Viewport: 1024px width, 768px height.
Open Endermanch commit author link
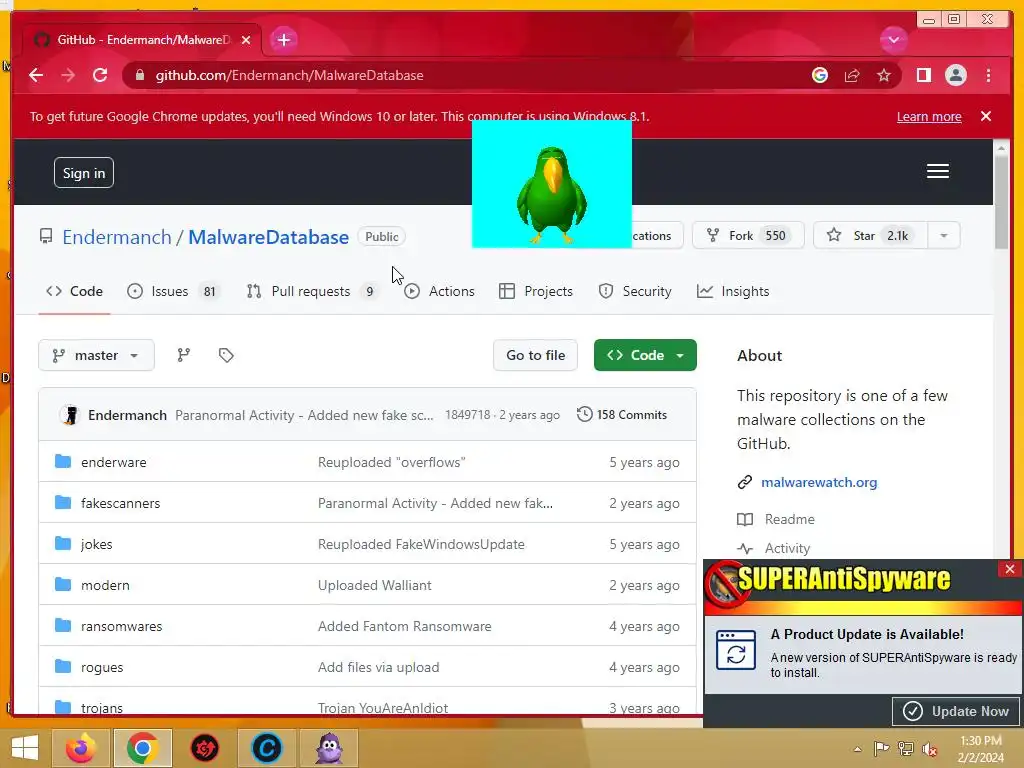127,415
